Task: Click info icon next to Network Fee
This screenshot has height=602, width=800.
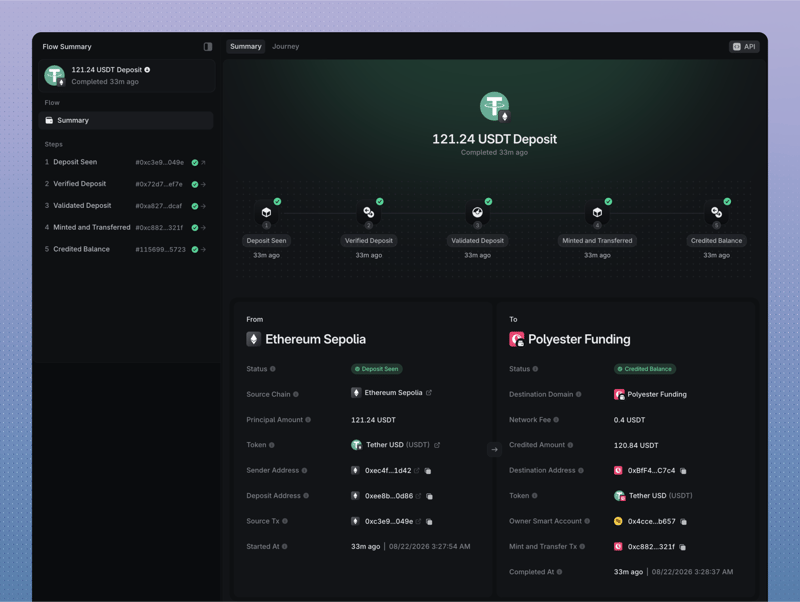Action: (556, 420)
